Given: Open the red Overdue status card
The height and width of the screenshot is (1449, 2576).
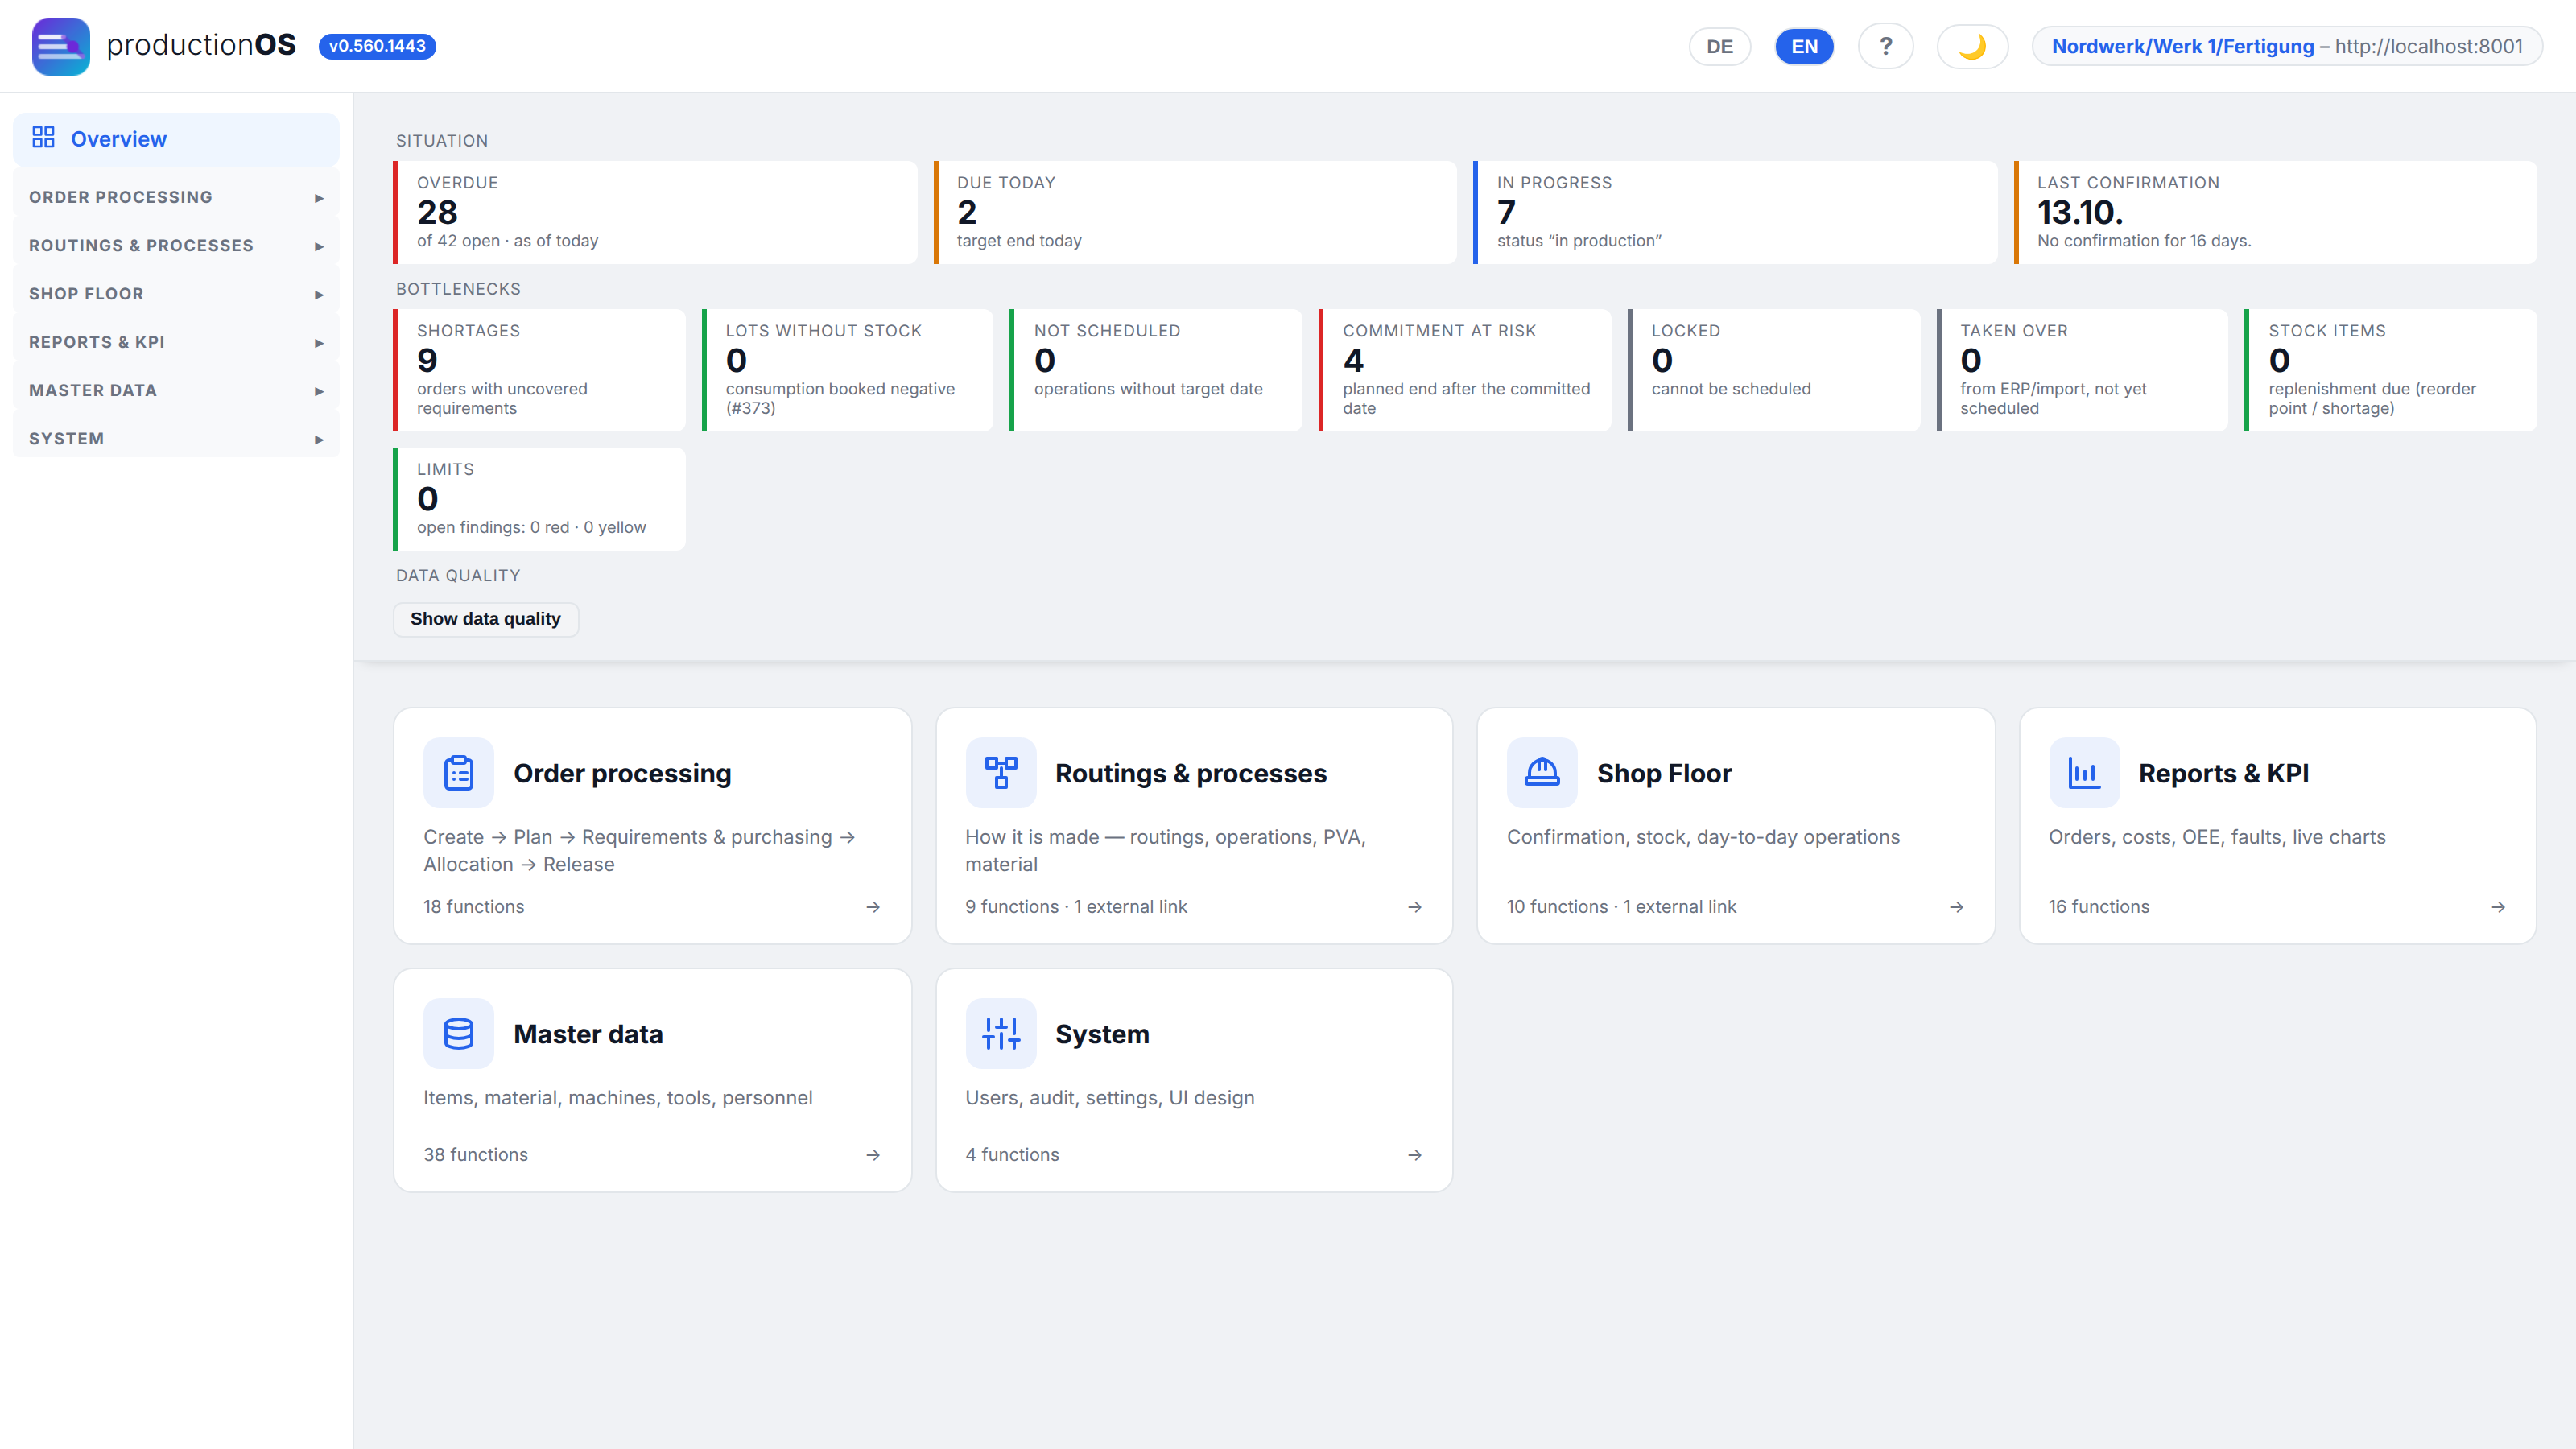Looking at the screenshot, I should pos(655,212).
